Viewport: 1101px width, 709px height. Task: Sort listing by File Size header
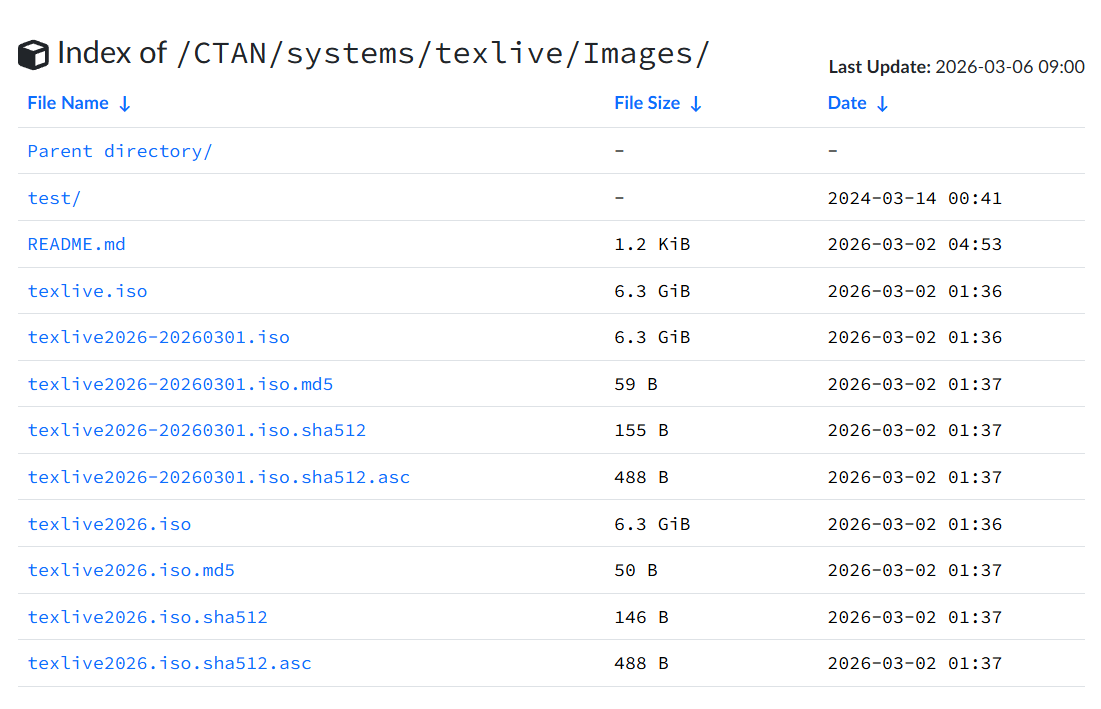pos(647,103)
